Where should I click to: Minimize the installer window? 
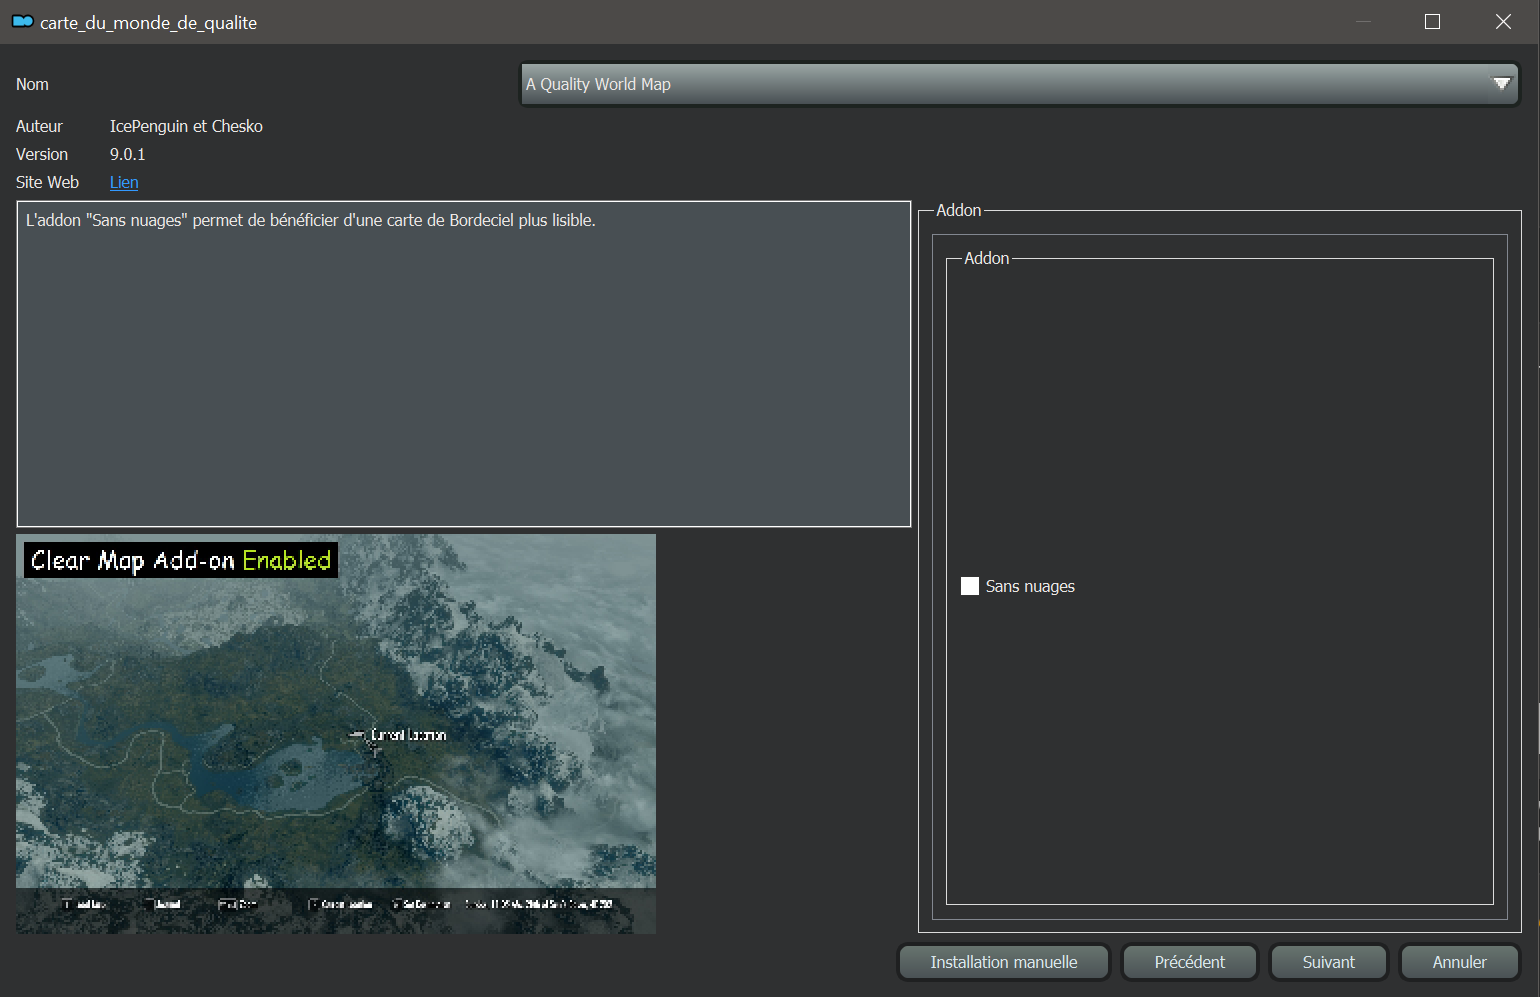pos(1364,22)
